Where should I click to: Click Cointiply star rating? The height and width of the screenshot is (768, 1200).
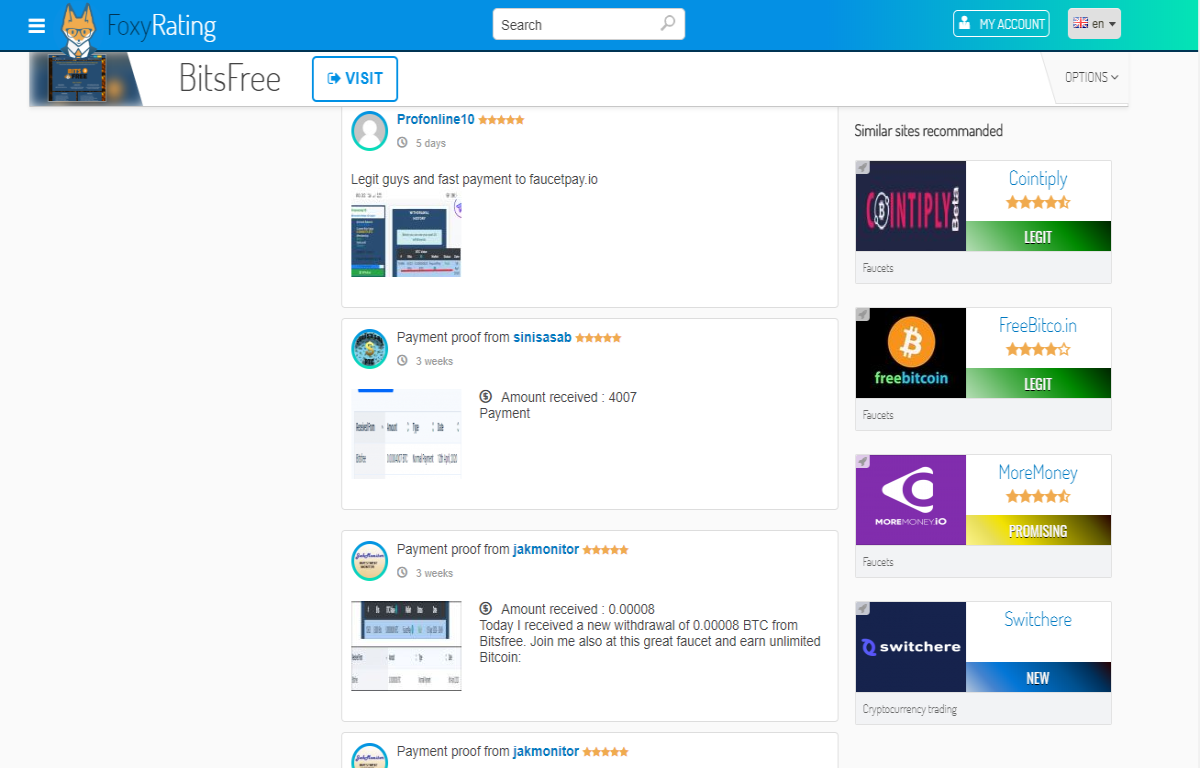tap(1038, 202)
